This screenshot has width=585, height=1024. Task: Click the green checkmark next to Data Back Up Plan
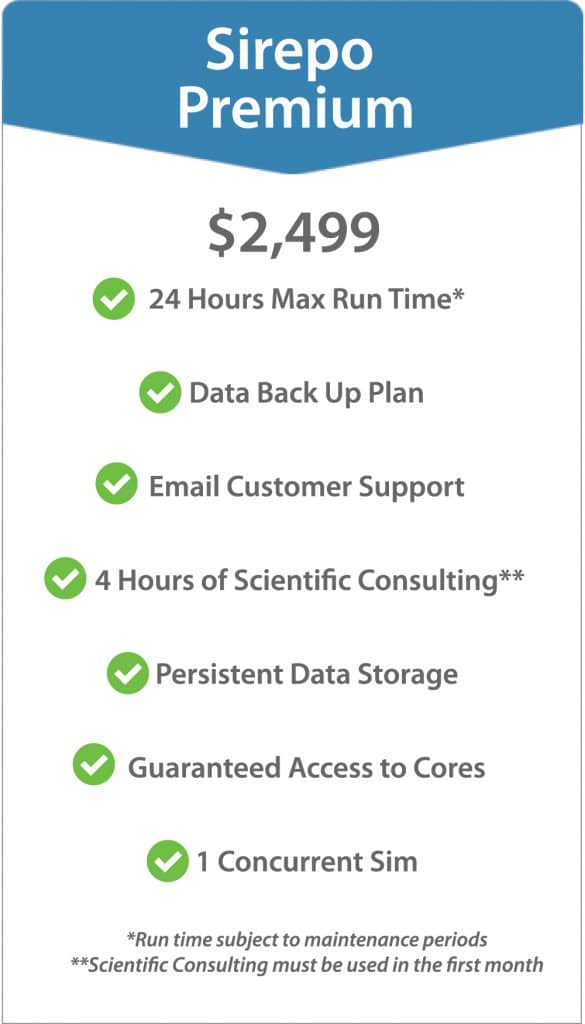160,392
